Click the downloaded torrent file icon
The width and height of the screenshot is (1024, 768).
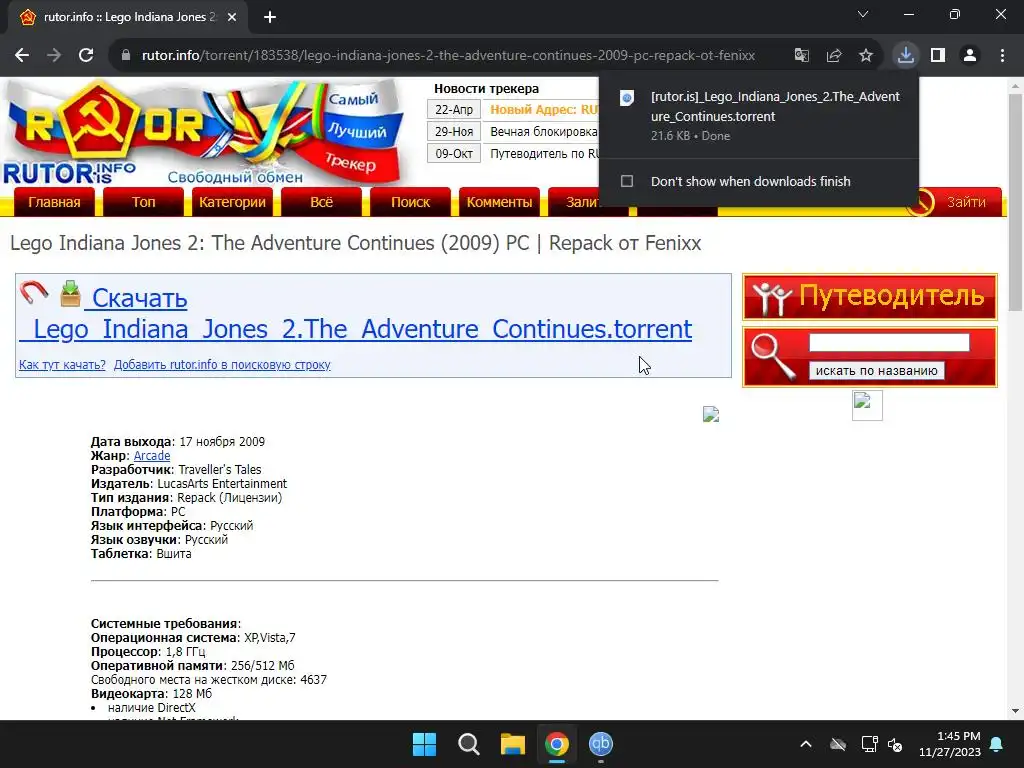[627, 99]
